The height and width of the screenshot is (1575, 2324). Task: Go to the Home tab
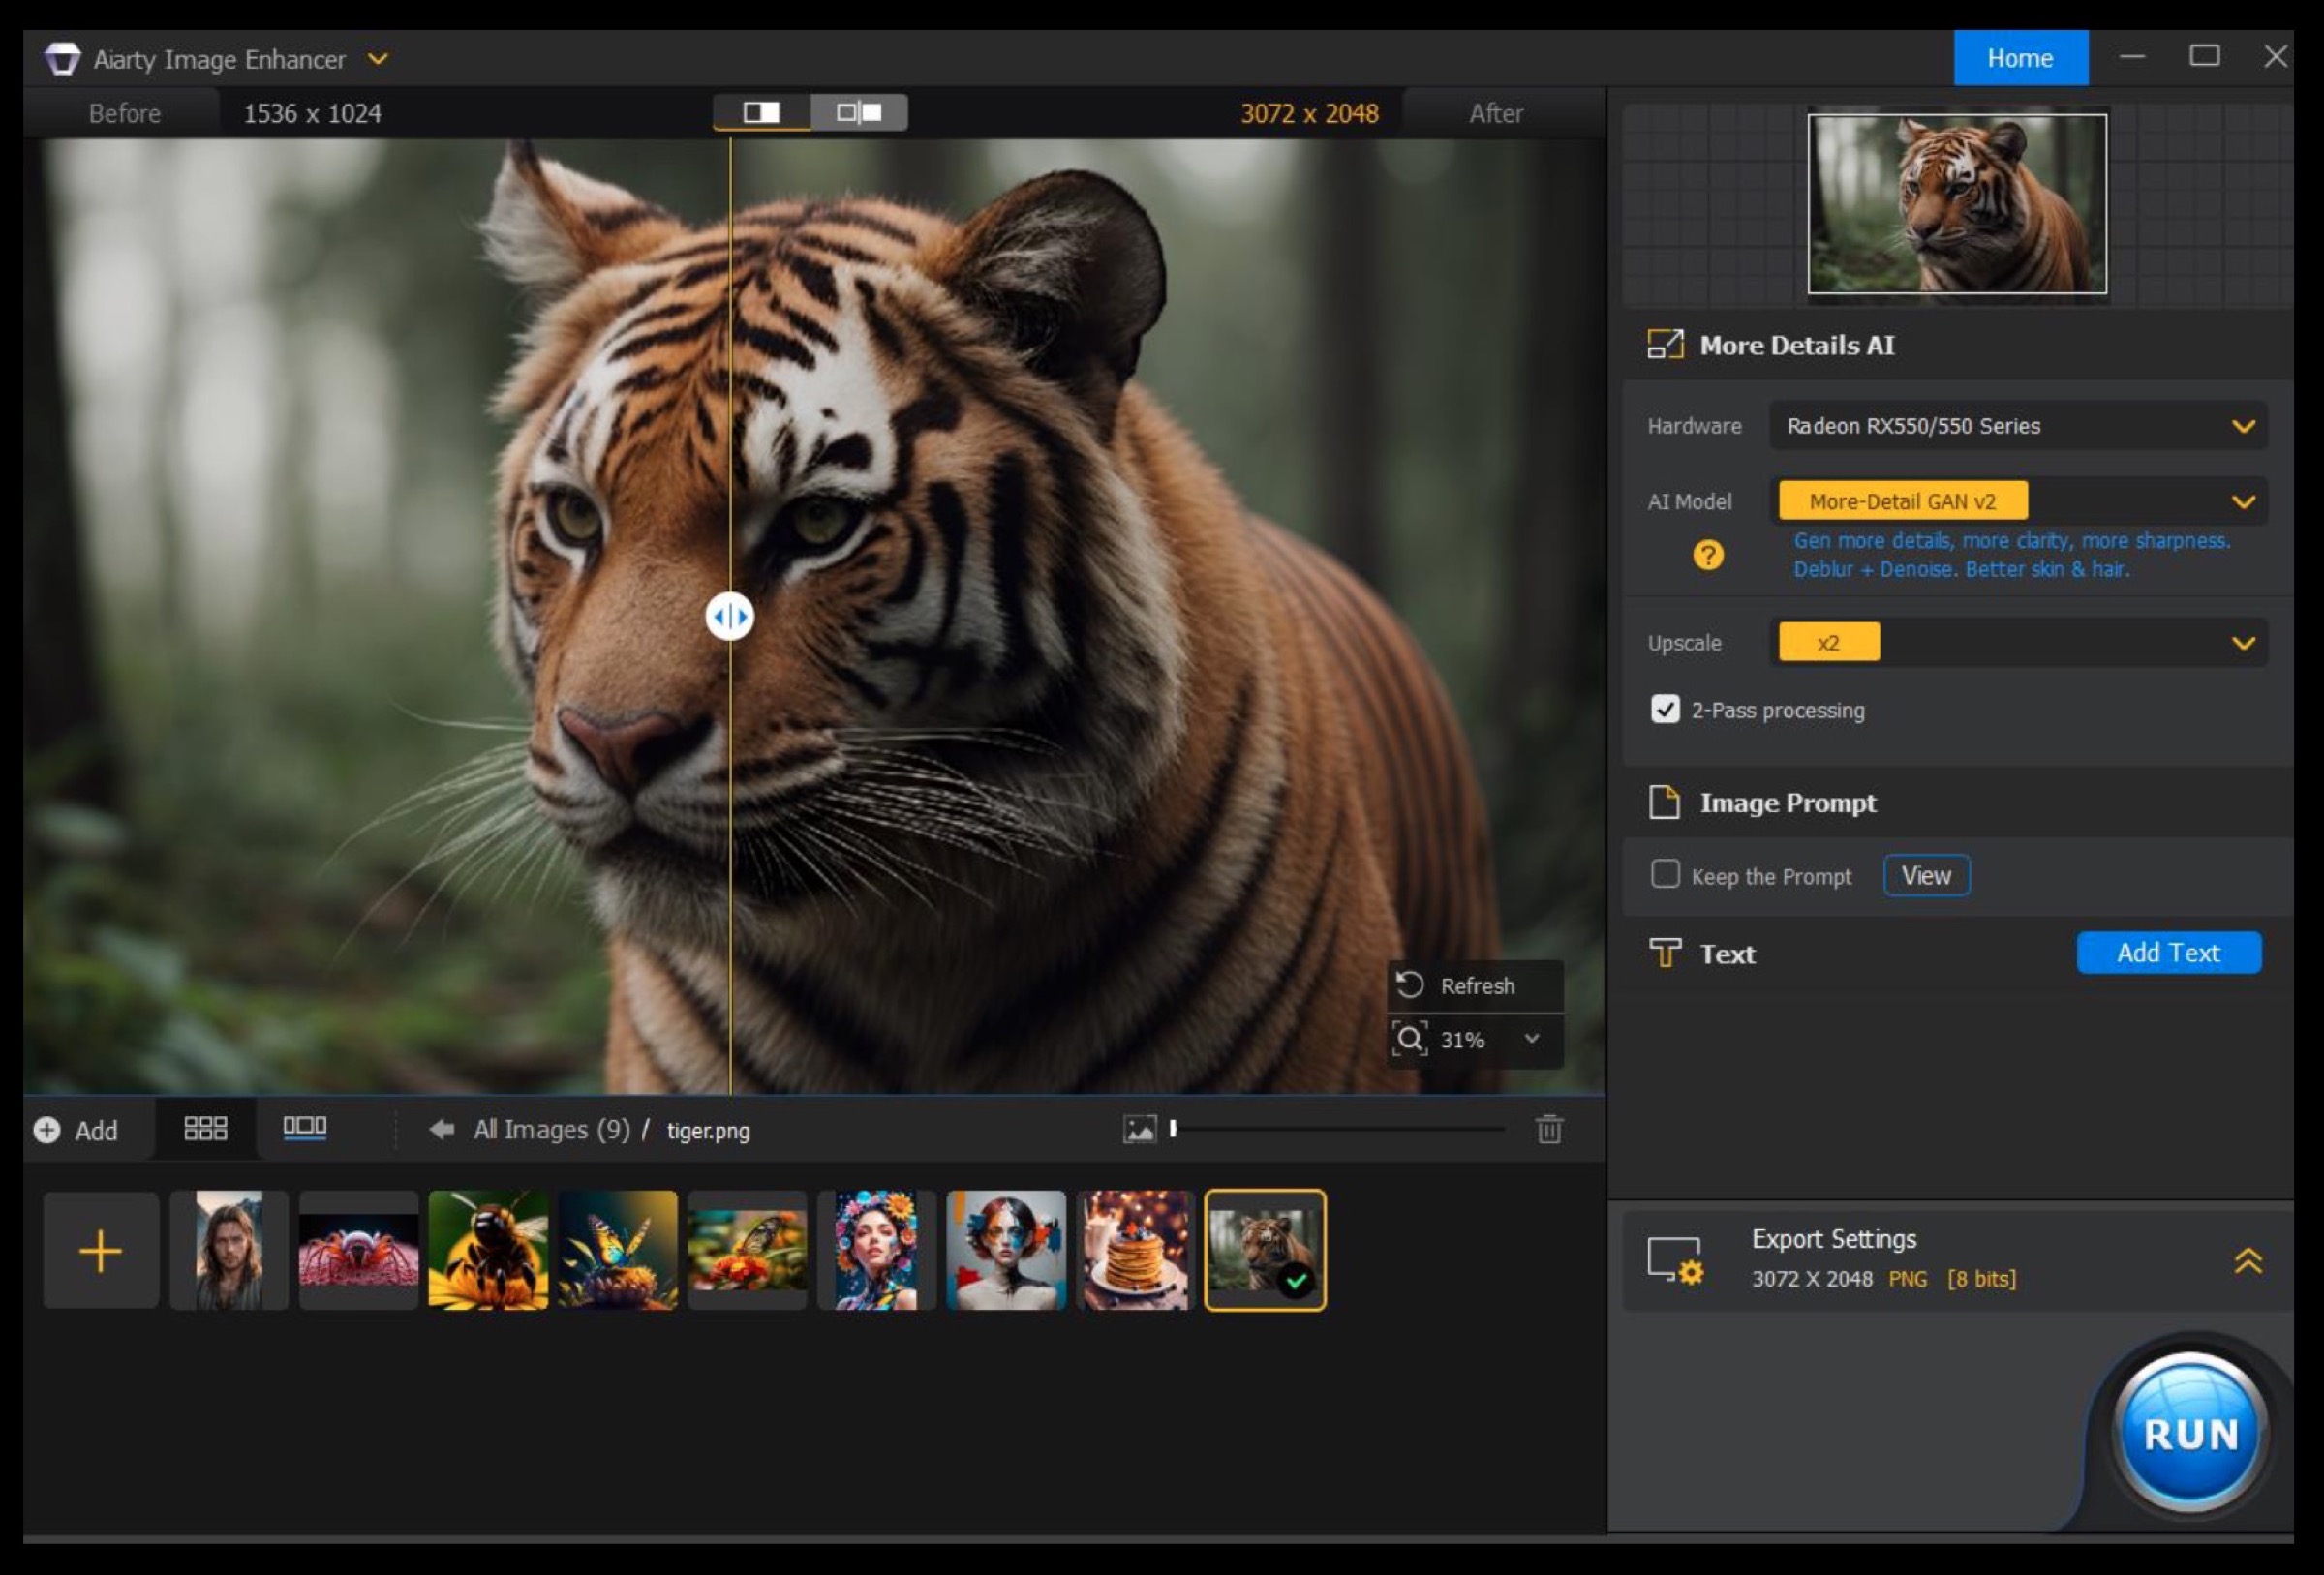[x=2019, y=58]
